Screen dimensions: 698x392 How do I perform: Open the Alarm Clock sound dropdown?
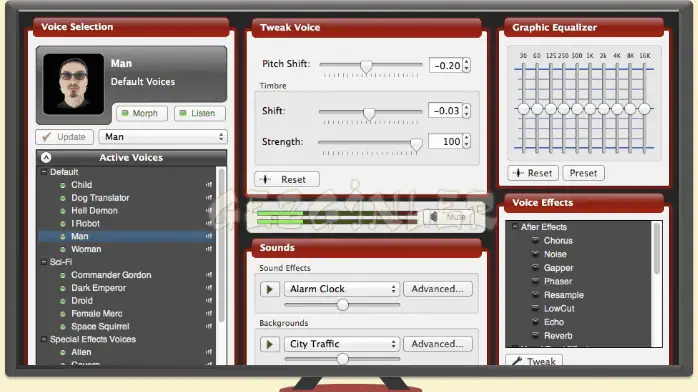pos(342,289)
